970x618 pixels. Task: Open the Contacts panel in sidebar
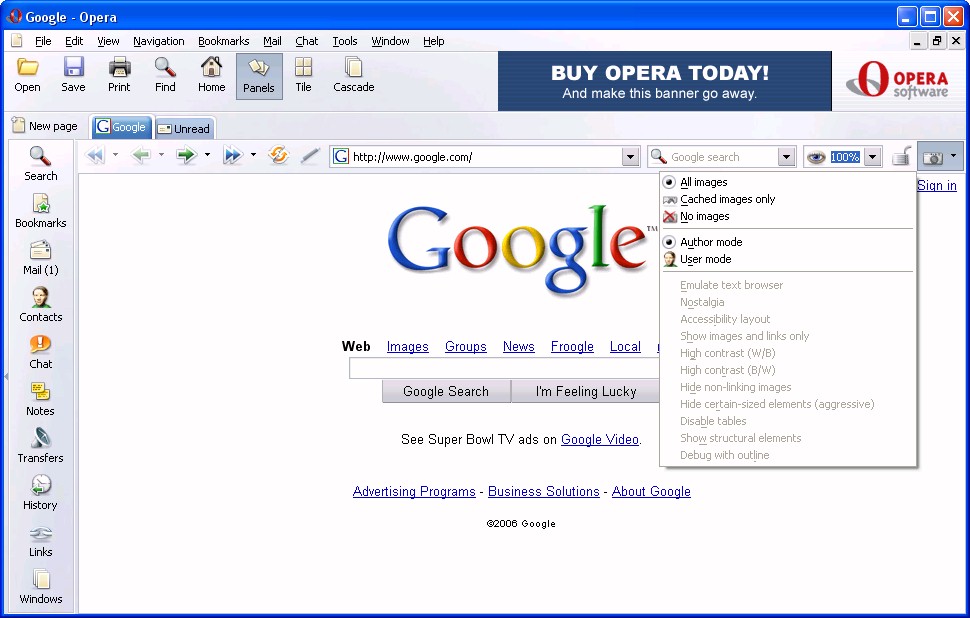point(40,304)
